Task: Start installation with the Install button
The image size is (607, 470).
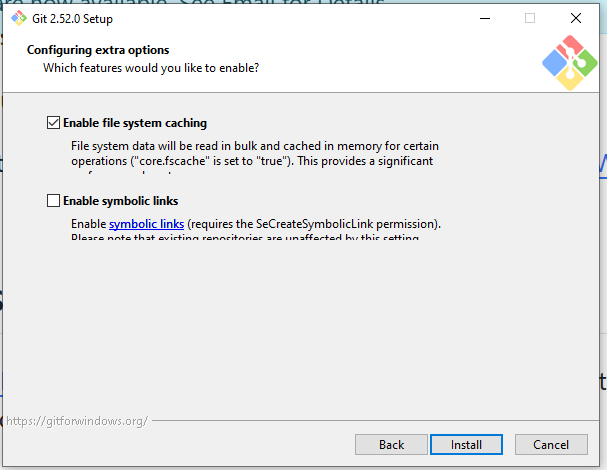Action: coord(466,444)
